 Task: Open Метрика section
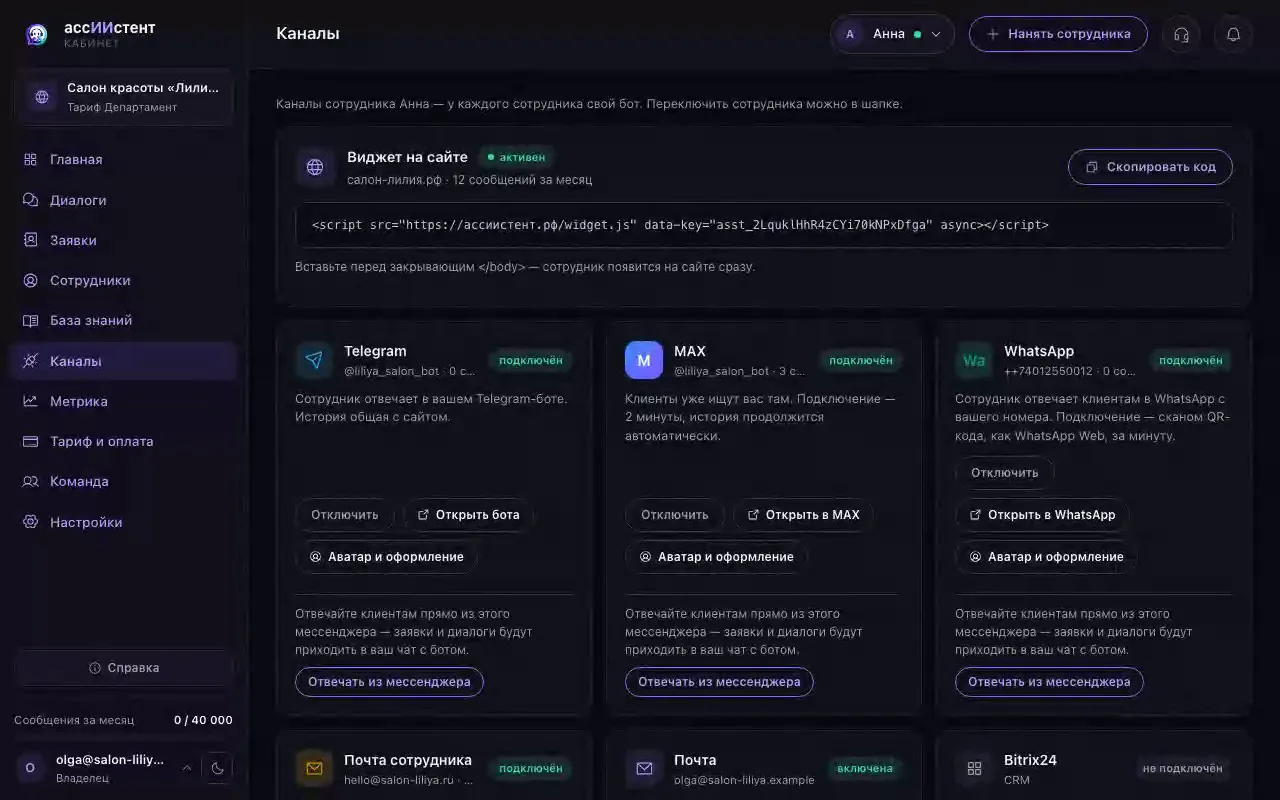click(124, 401)
